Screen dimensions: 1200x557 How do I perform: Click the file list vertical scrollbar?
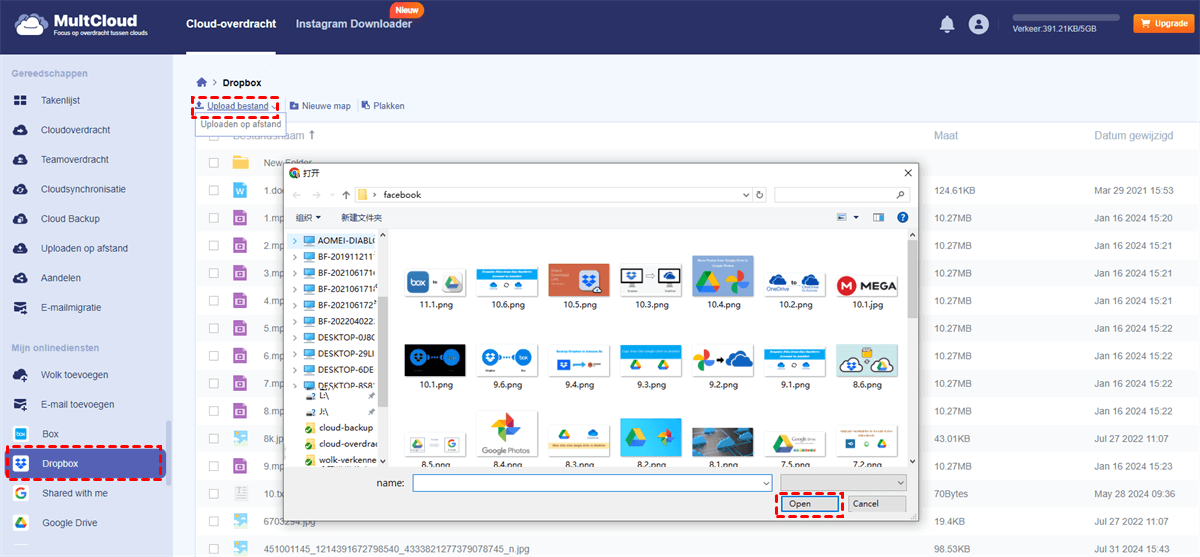point(912,280)
